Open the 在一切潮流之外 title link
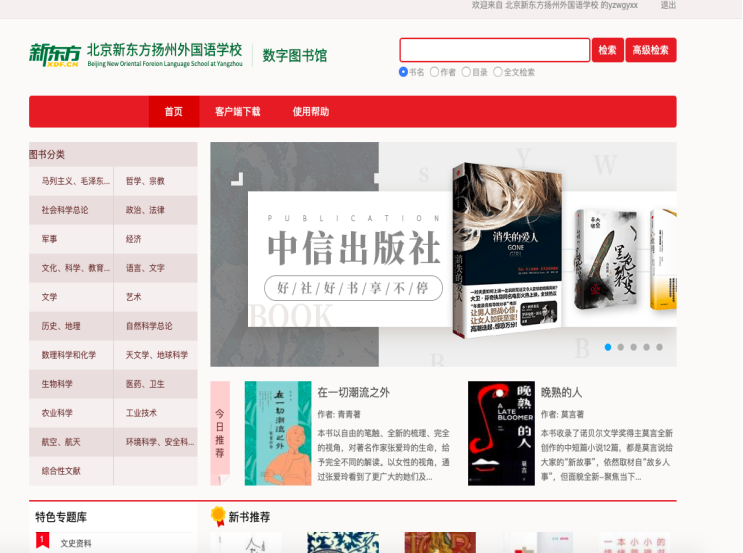 353,392
